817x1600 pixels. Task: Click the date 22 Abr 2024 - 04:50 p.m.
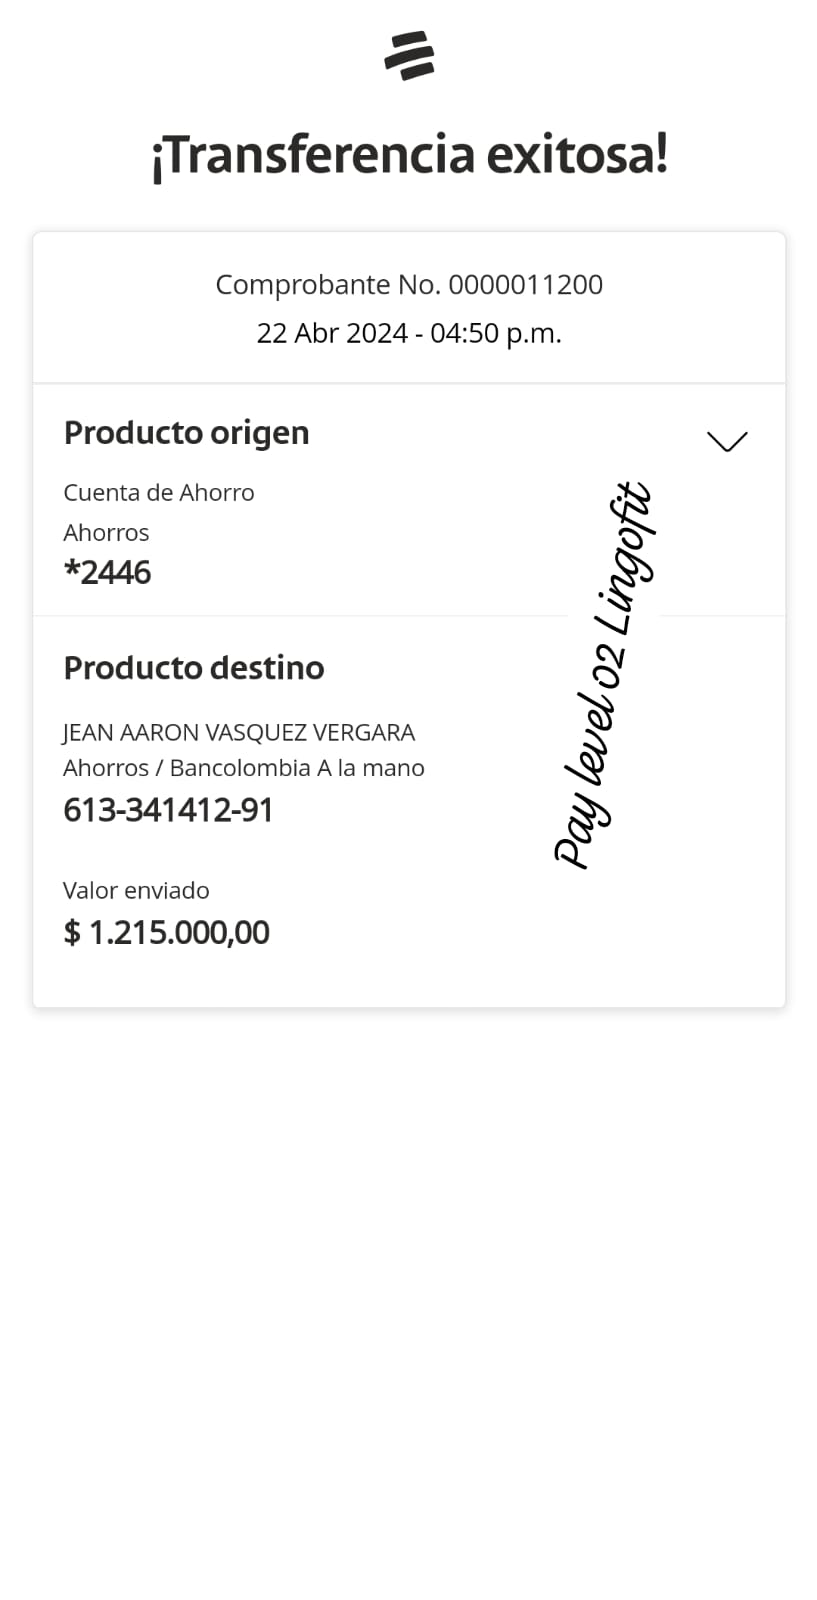click(x=409, y=333)
